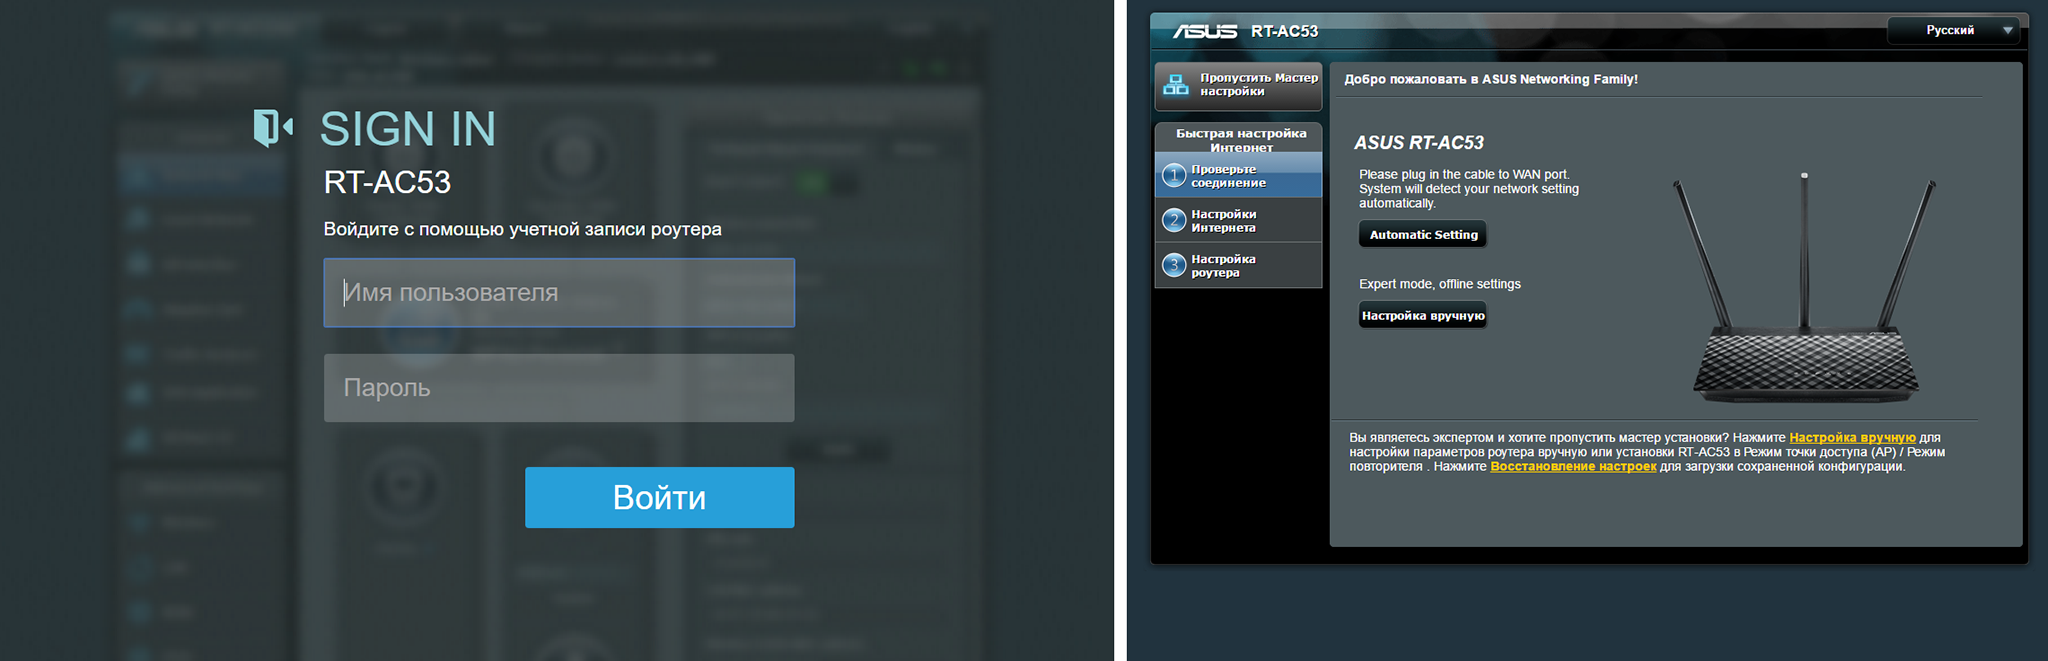The image size is (2048, 661).
Task: Select the Настройка роутера step
Action: [1238, 266]
